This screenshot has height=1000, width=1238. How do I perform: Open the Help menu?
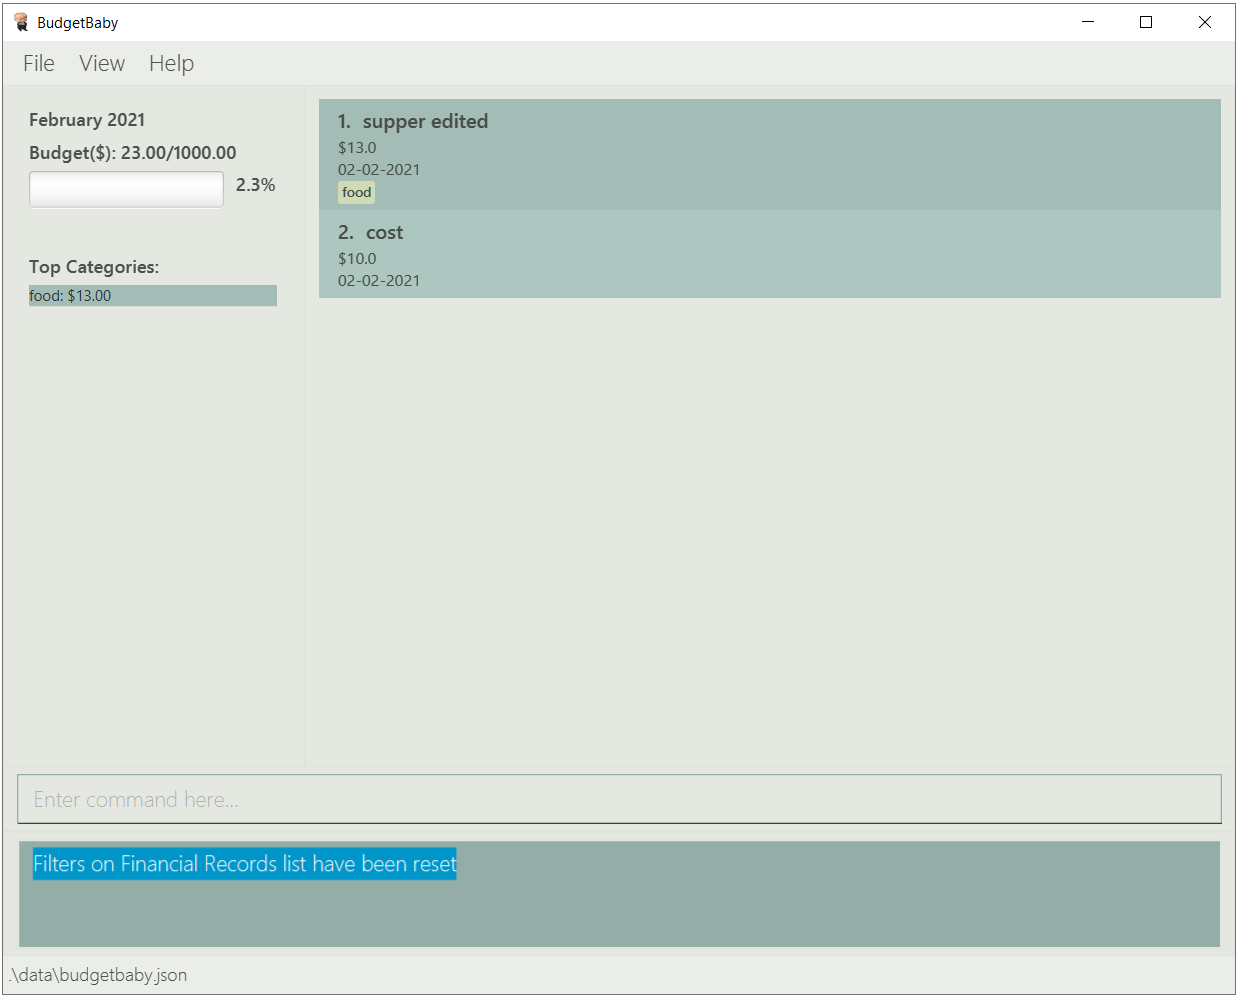pos(171,63)
